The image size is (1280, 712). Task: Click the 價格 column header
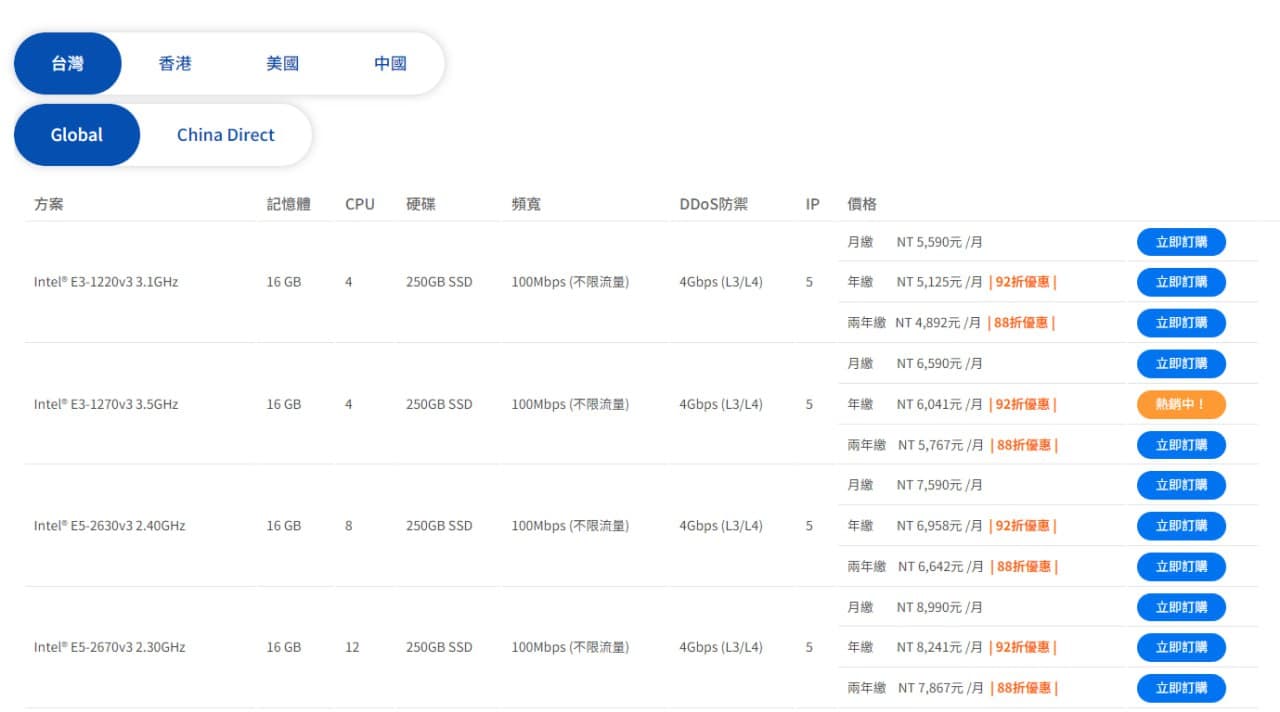(862, 204)
